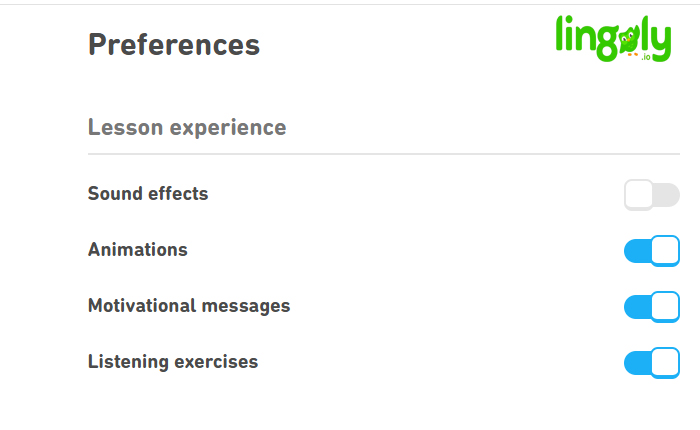Image resolution: width=700 pixels, height=430 pixels.
Task: Click the small .io text in the logo
Action: [x=646, y=57]
